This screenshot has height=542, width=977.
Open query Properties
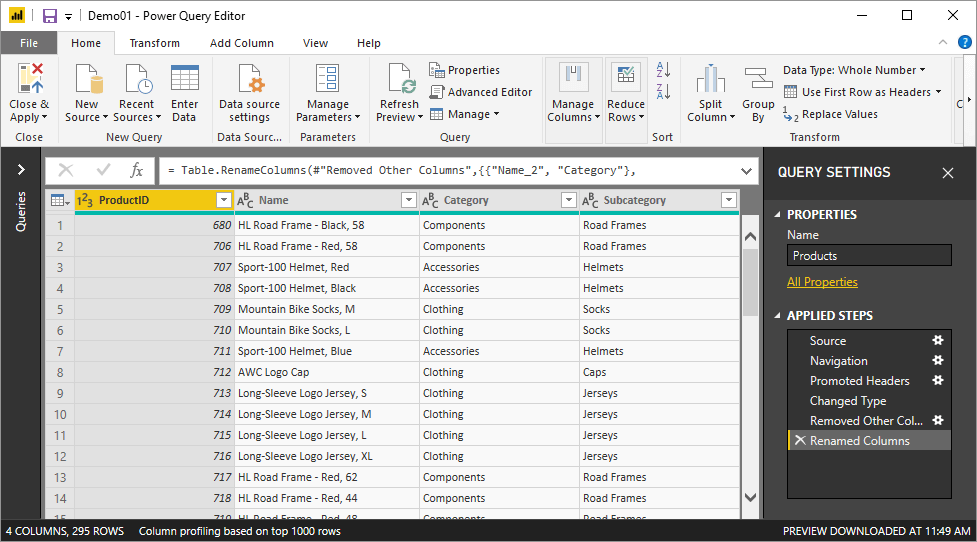coord(465,70)
